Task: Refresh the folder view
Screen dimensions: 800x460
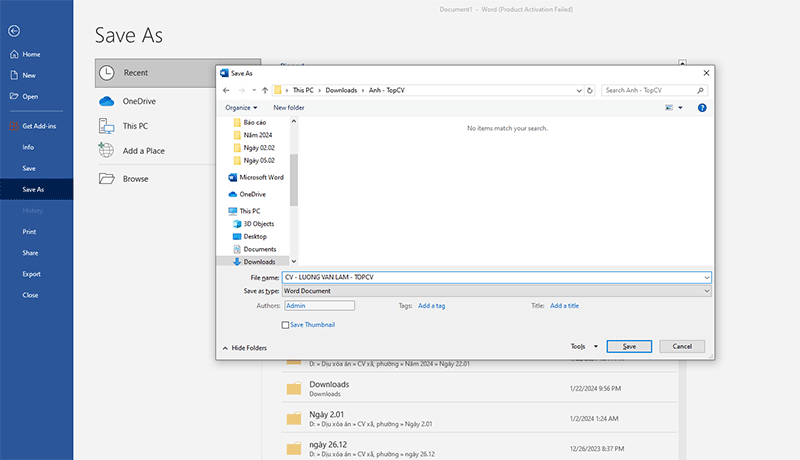Action: pos(590,90)
